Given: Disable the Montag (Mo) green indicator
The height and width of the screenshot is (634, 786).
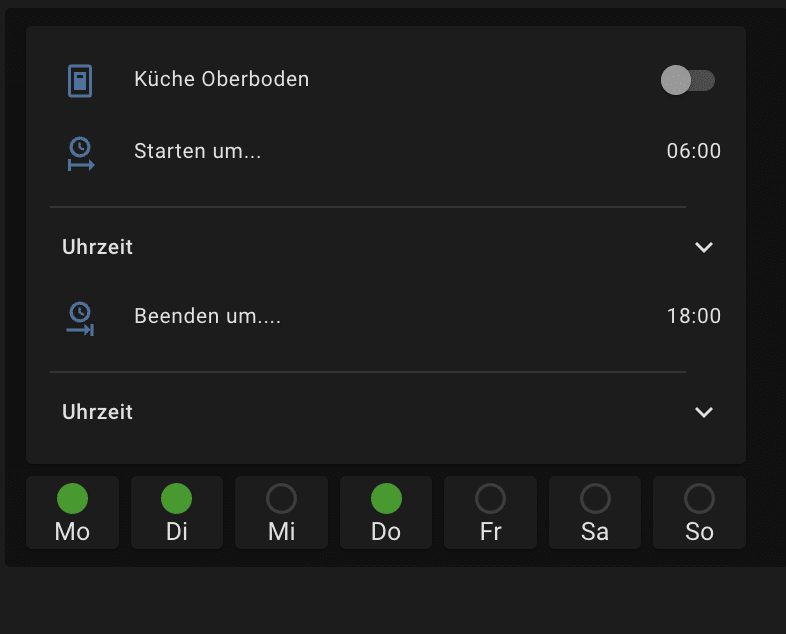Looking at the screenshot, I should click(x=72, y=498).
